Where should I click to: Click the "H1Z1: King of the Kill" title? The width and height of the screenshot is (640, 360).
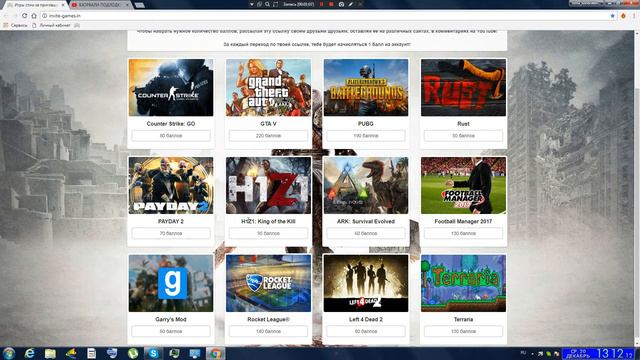click(x=268, y=221)
